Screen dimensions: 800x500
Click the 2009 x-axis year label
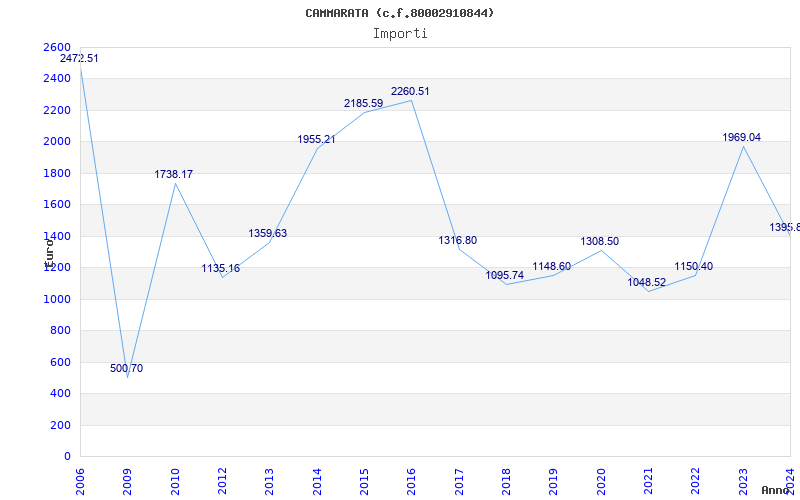[x=127, y=481]
